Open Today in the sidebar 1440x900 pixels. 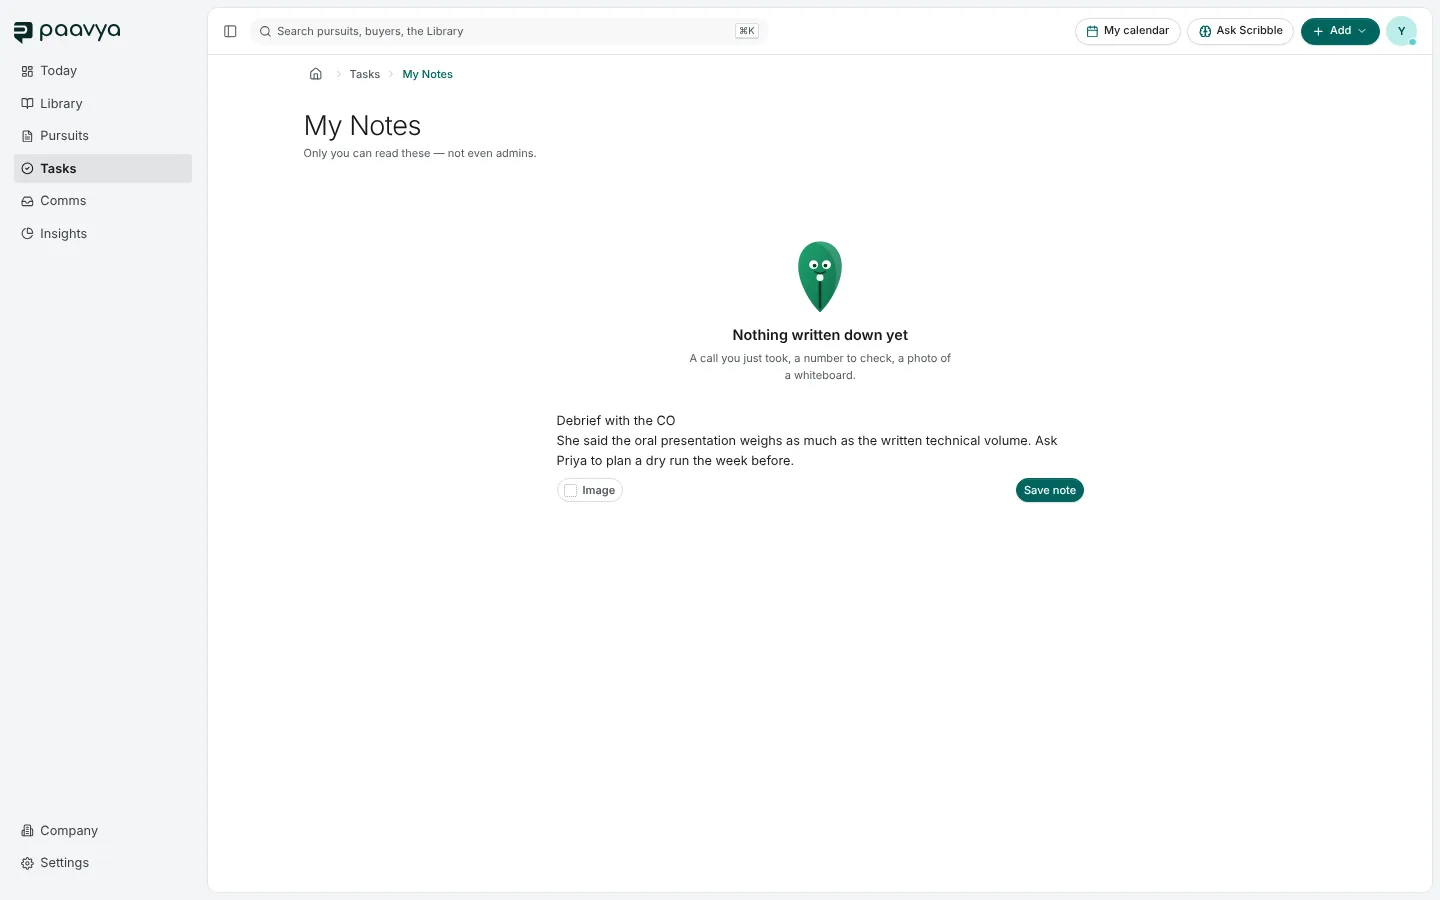(x=103, y=71)
